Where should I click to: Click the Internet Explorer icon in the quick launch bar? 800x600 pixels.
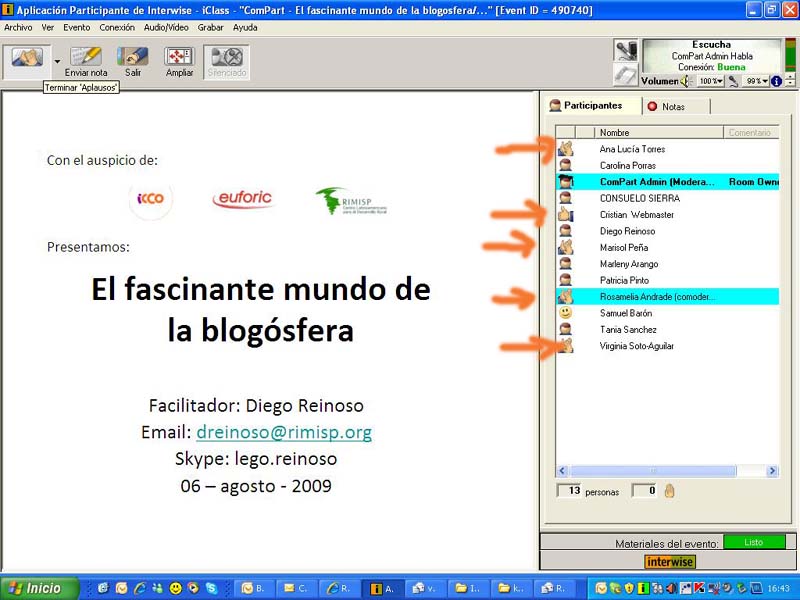[140, 588]
